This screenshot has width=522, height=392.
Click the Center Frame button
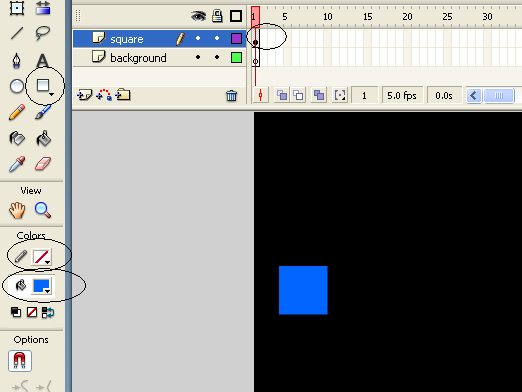click(261, 96)
